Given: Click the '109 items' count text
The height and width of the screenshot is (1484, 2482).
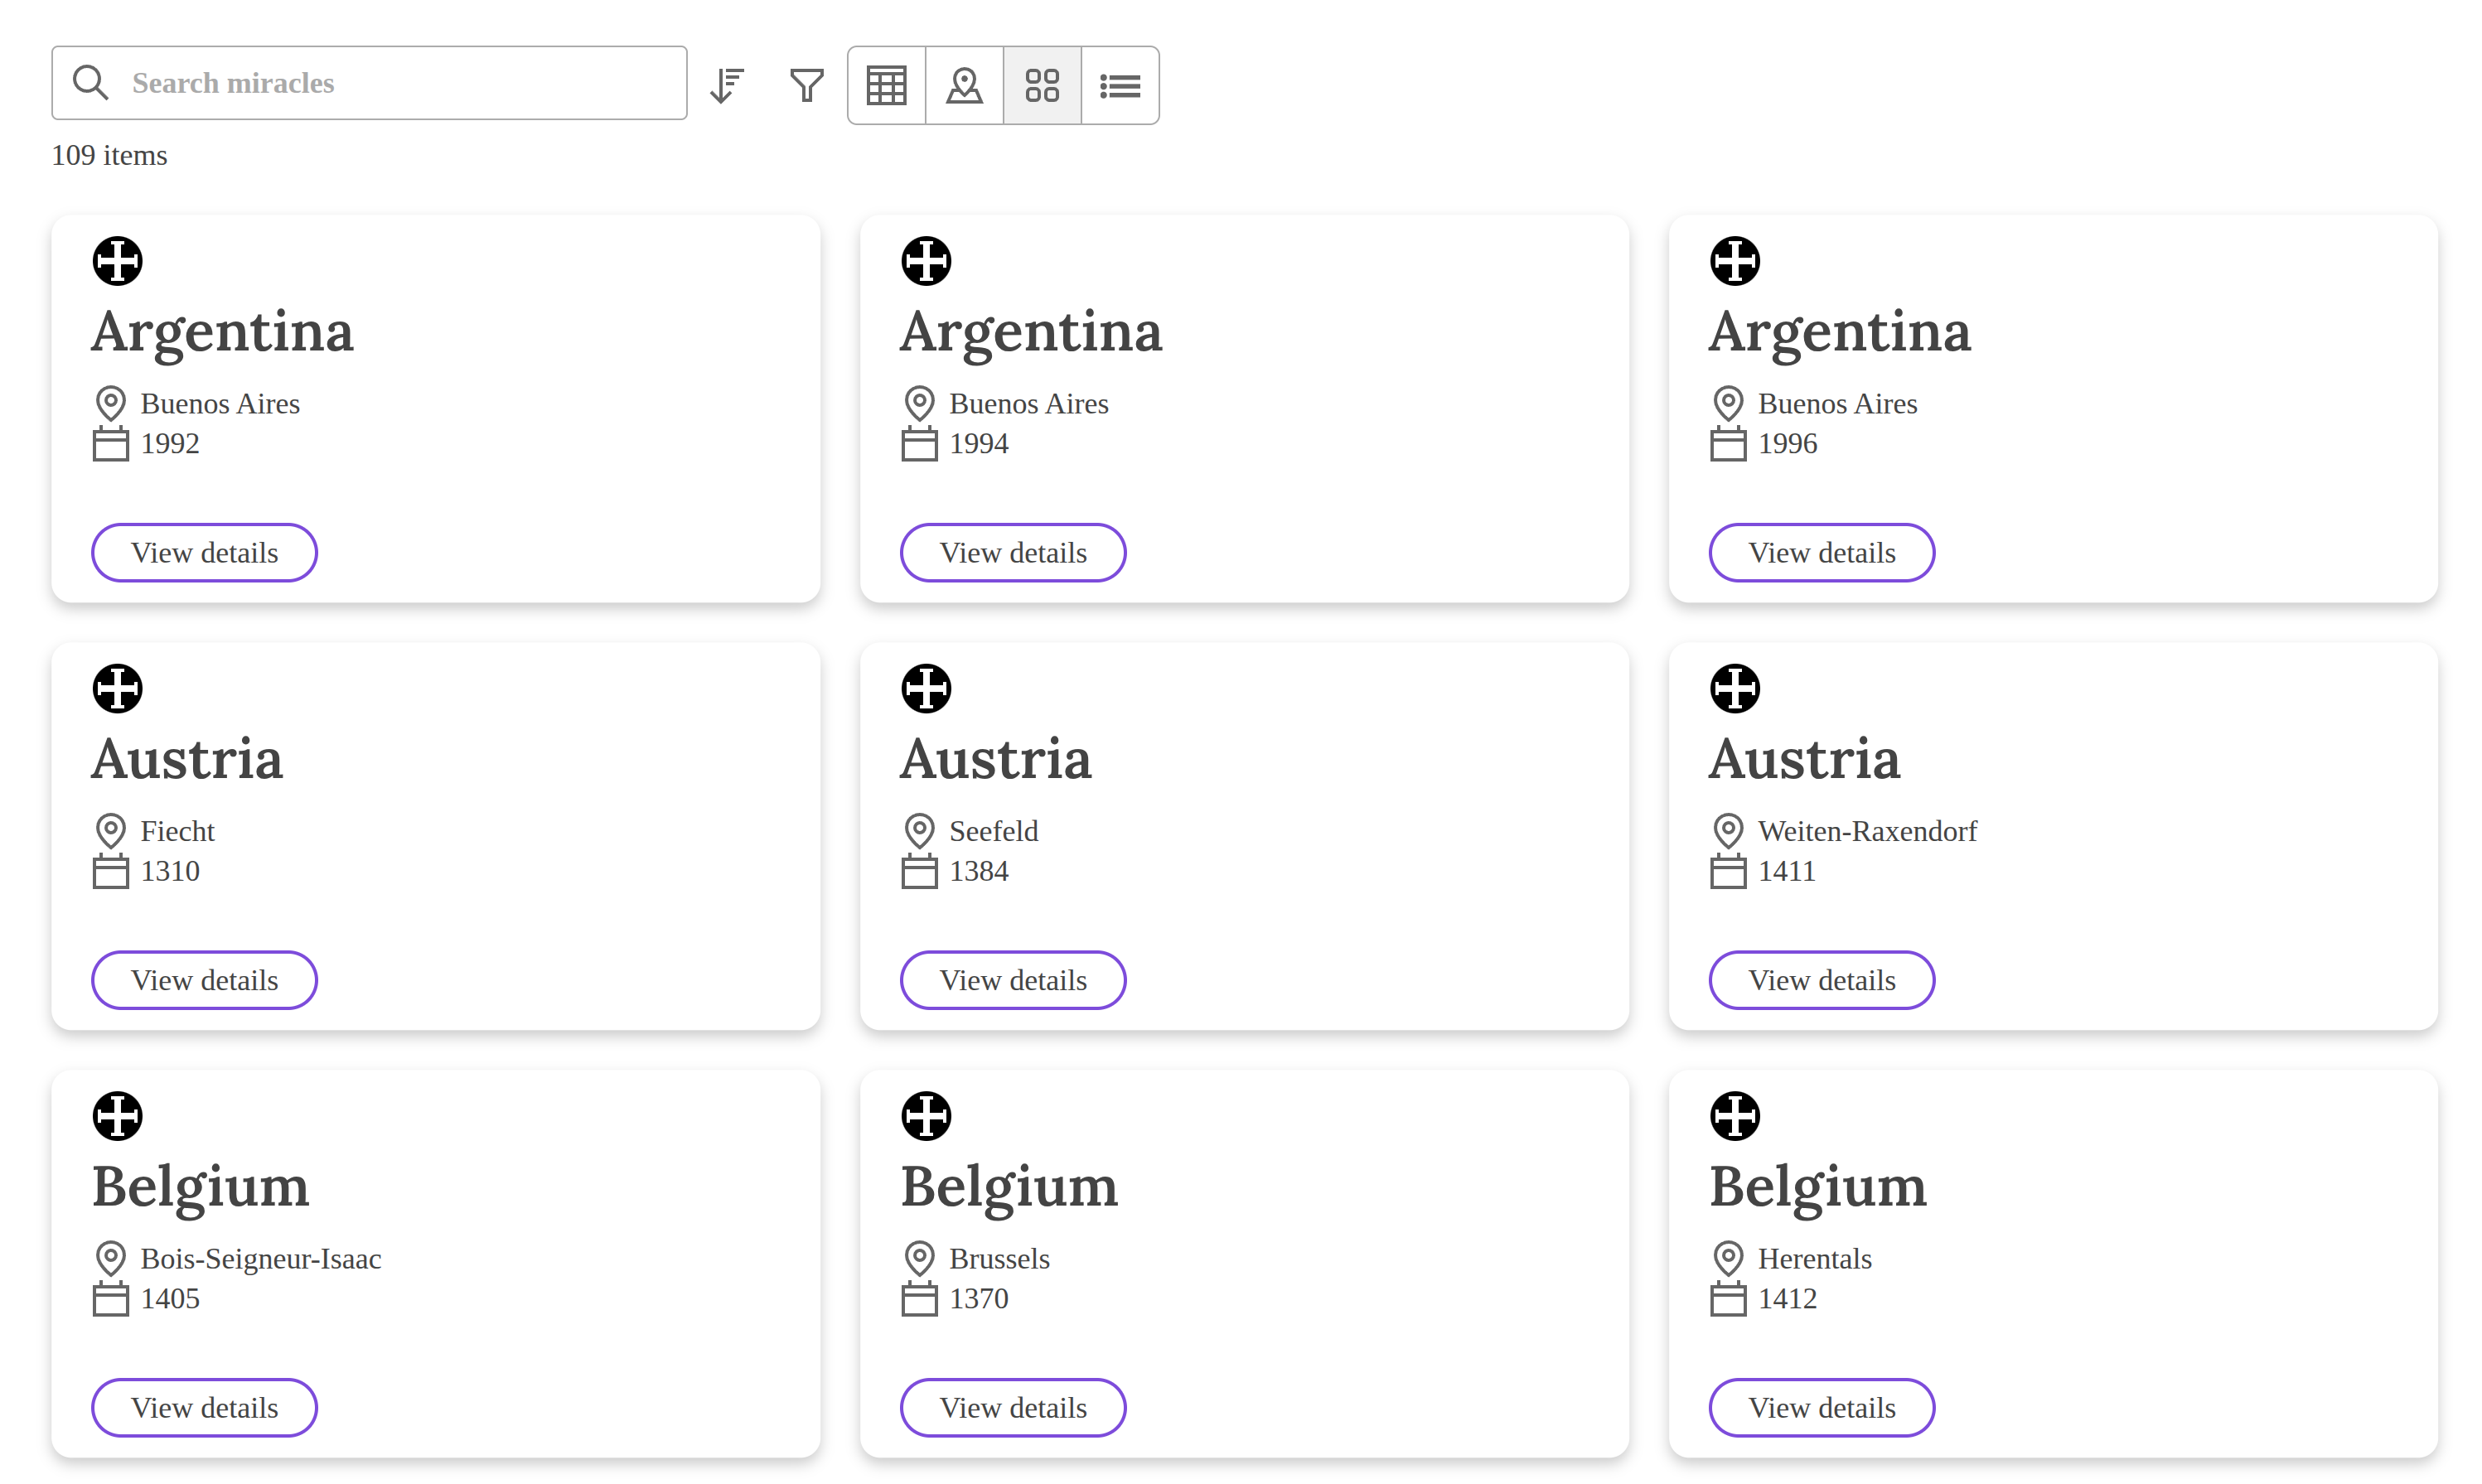Looking at the screenshot, I should 110,155.
